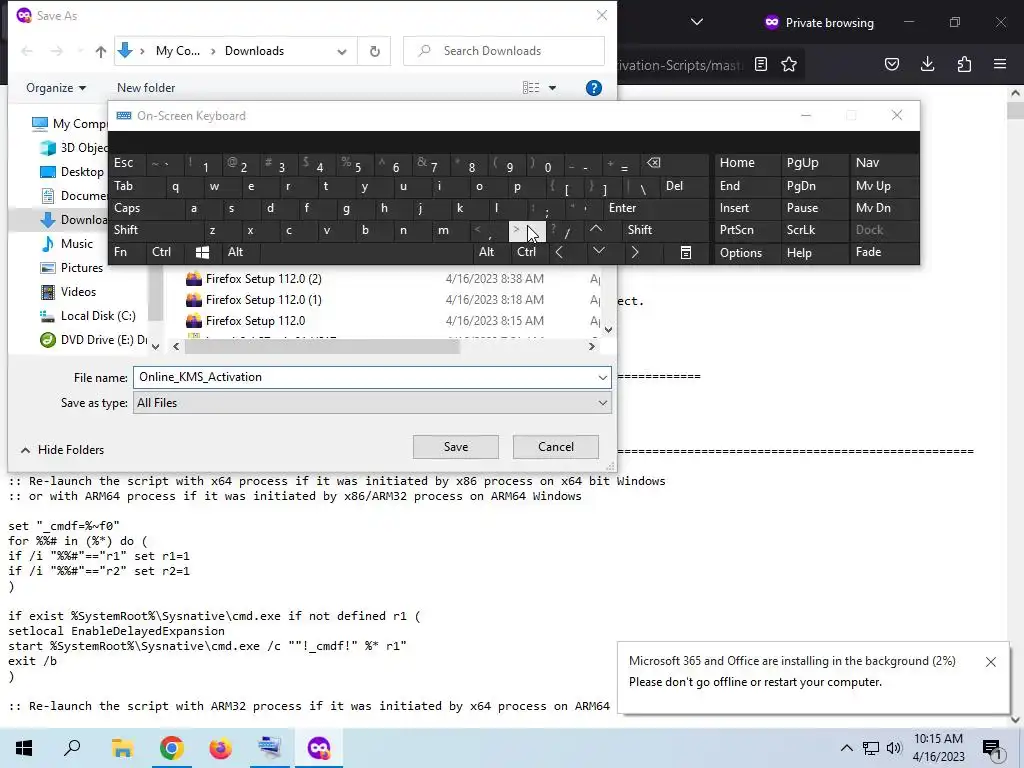
Task: Open the Save As help icon
Action: pos(594,88)
